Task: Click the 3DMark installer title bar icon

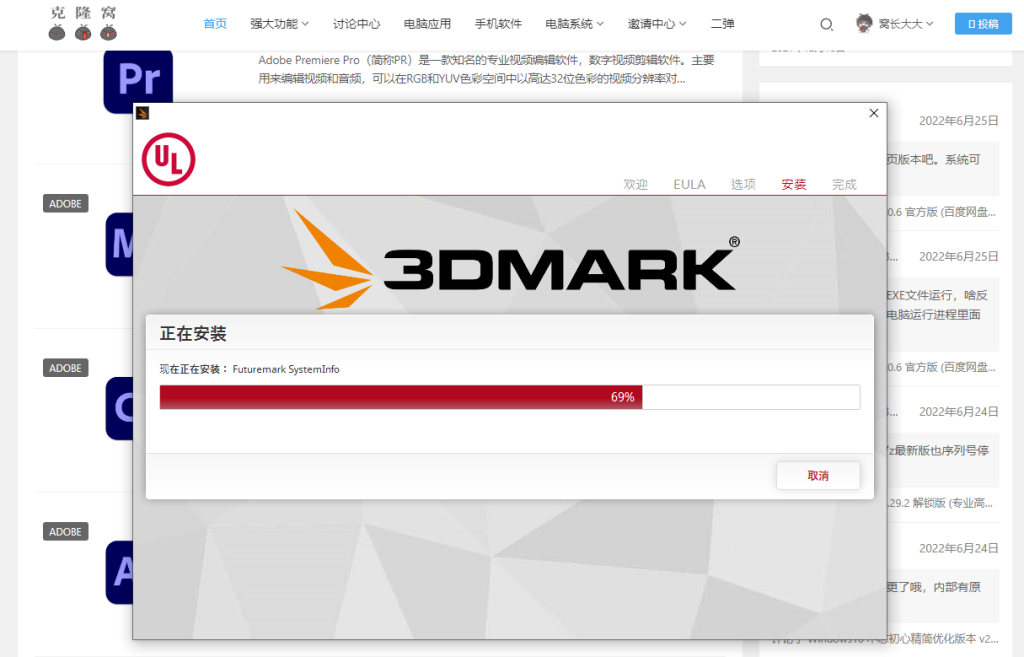Action: [142, 113]
